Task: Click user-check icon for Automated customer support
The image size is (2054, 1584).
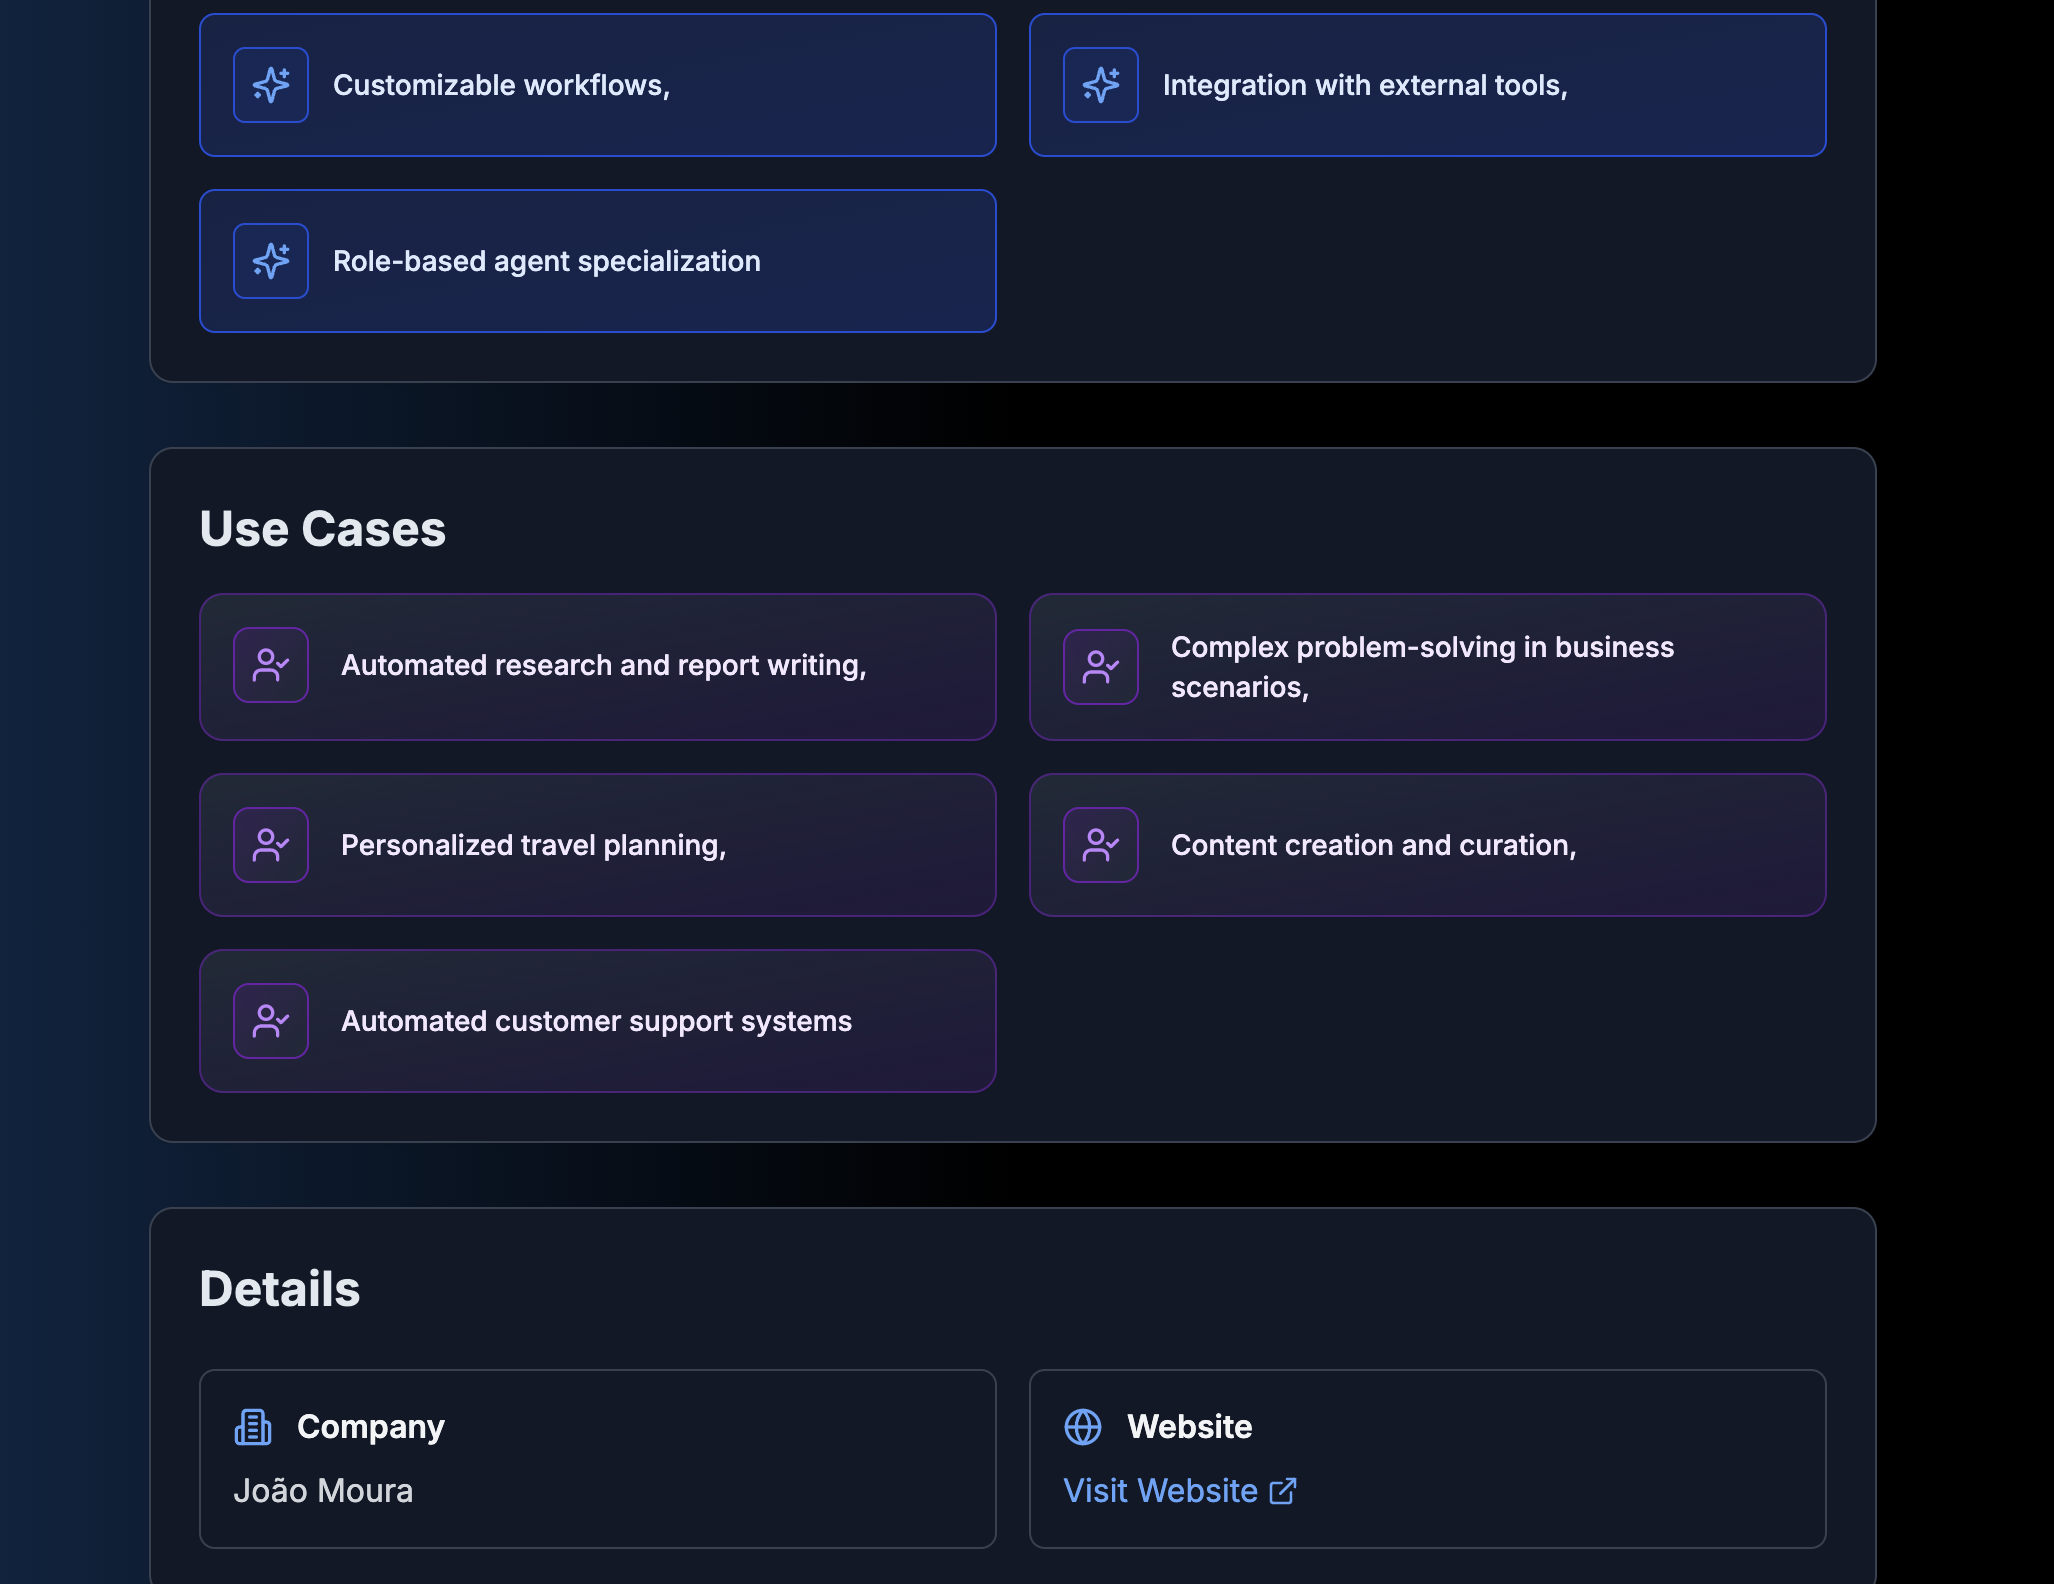Action: click(x=271, y=1021)
